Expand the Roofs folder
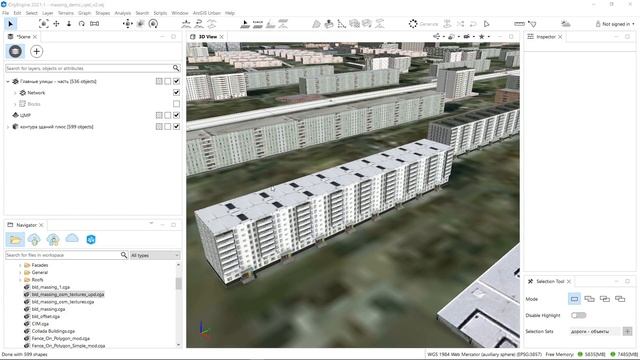The width and height of the screenshot is (640, 360). point(20,280)
